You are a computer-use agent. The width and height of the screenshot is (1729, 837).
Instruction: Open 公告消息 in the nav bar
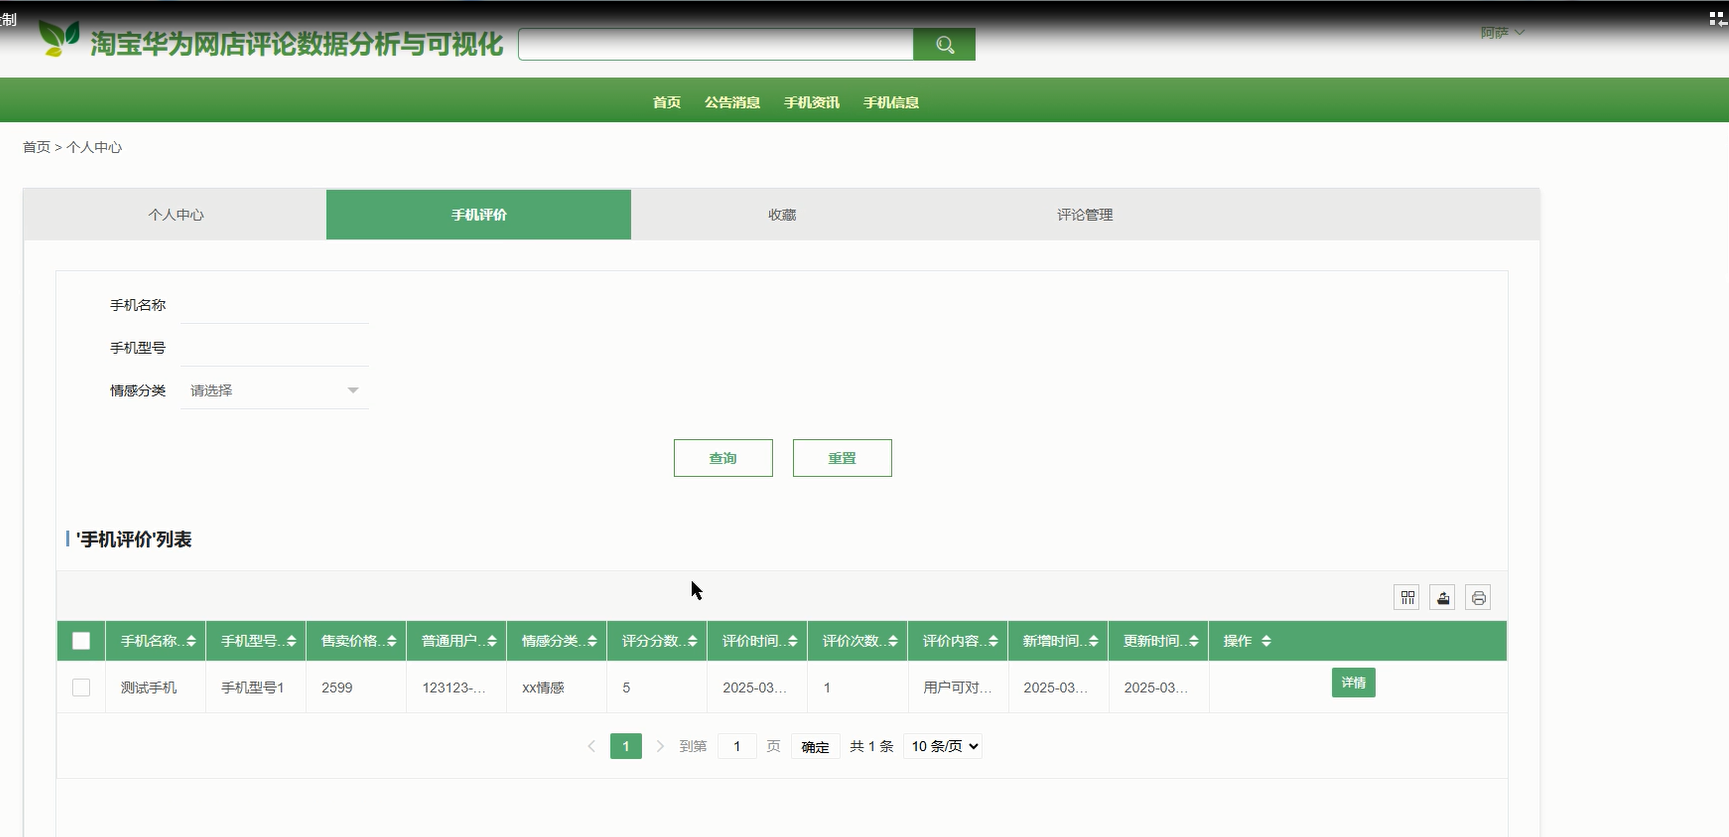point(732,102)
